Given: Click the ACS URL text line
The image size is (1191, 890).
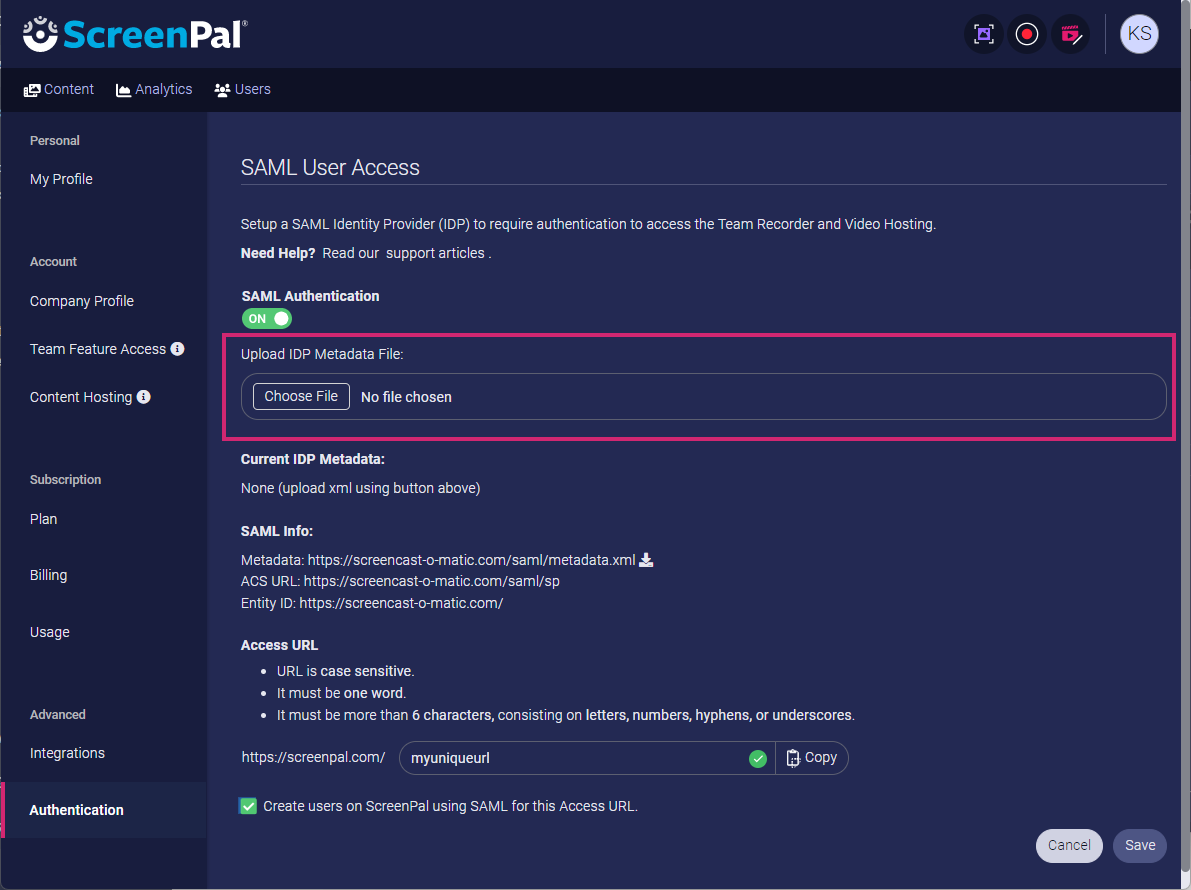Looking at the screenshot, I should coord(400,581).
